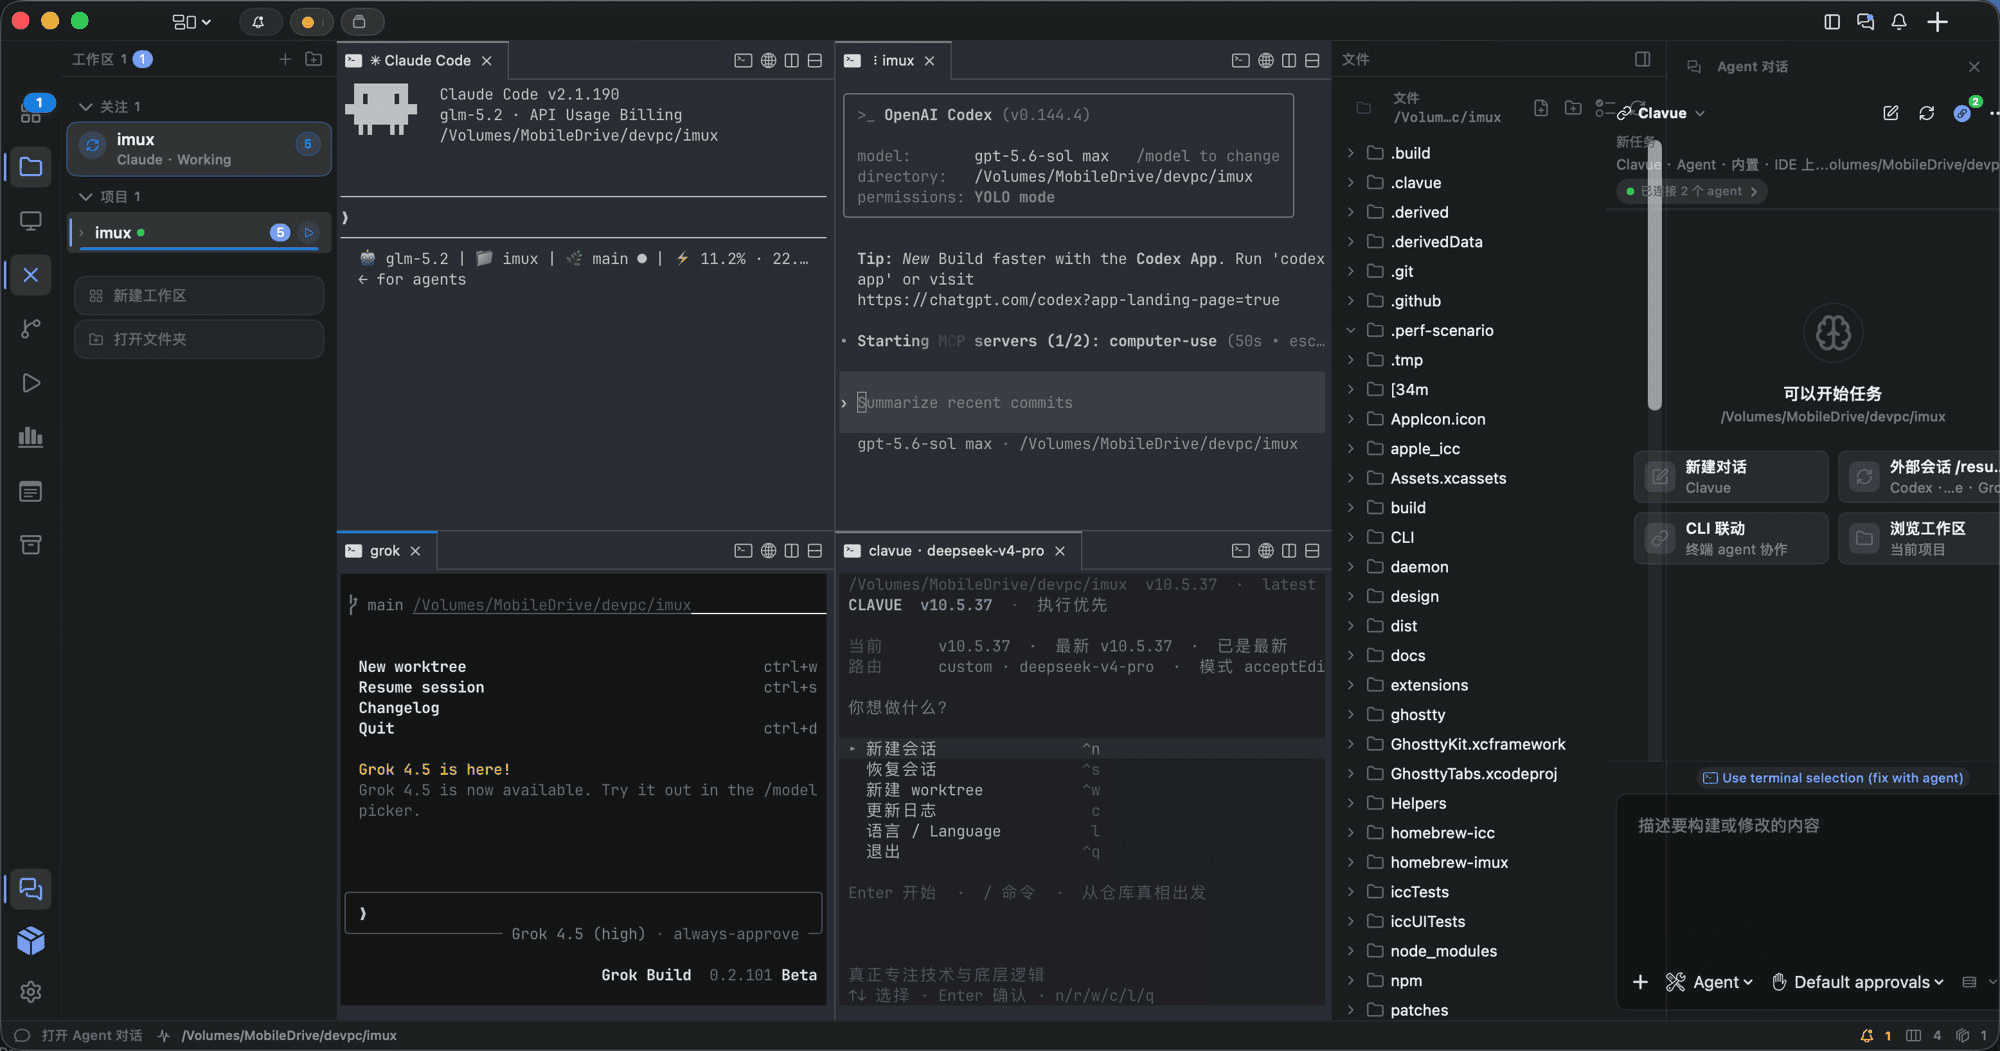Open the Agent chat icon in left rail
Image resolution: width=2000 pixels, height=1051 pixels.
31,889
